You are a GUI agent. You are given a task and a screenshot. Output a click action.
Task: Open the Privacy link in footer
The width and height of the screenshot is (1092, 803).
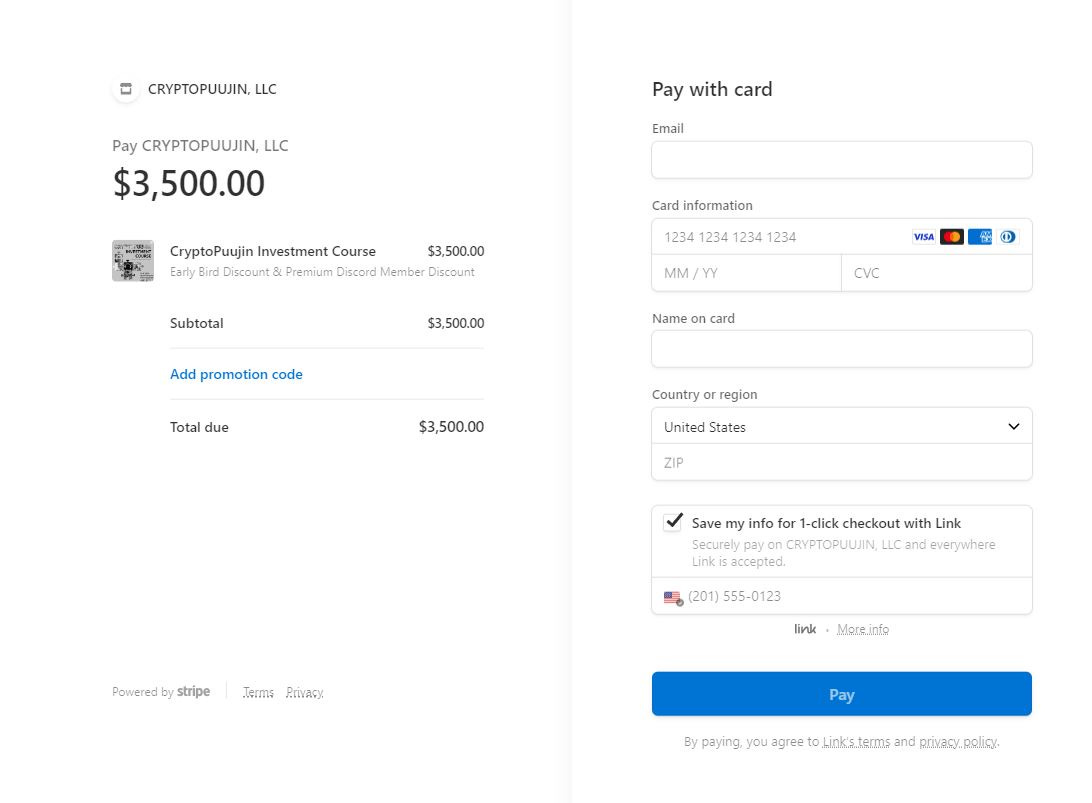pyautogui.click(x=304, y=692)
